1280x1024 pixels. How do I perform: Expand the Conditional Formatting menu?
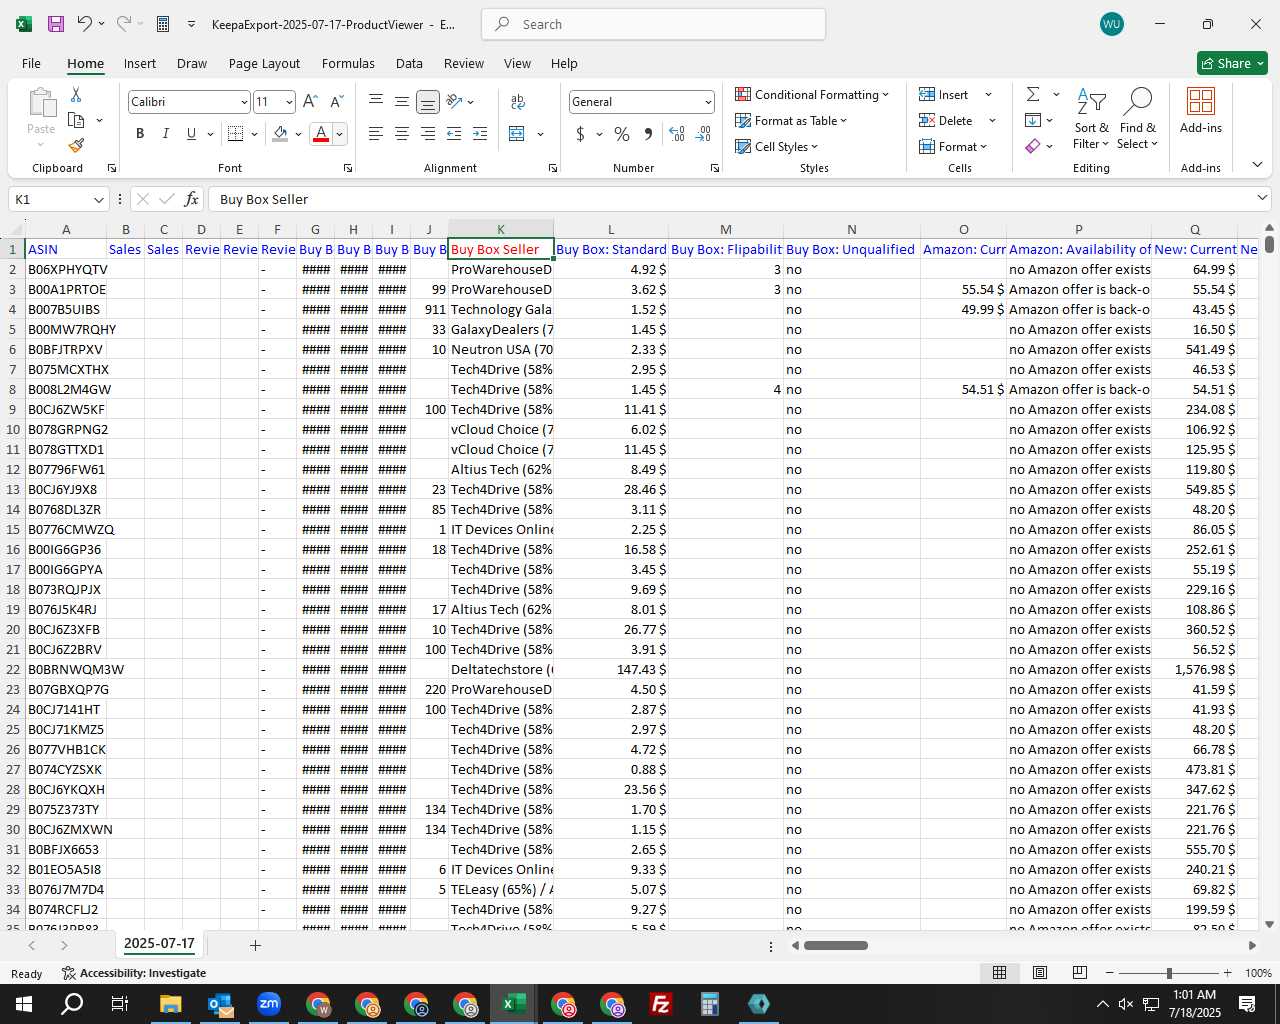tap(812, 94)
